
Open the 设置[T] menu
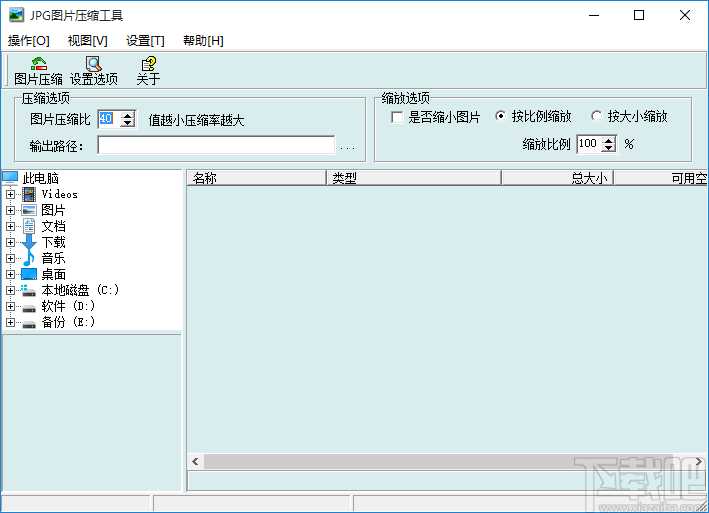click(145, 40)
